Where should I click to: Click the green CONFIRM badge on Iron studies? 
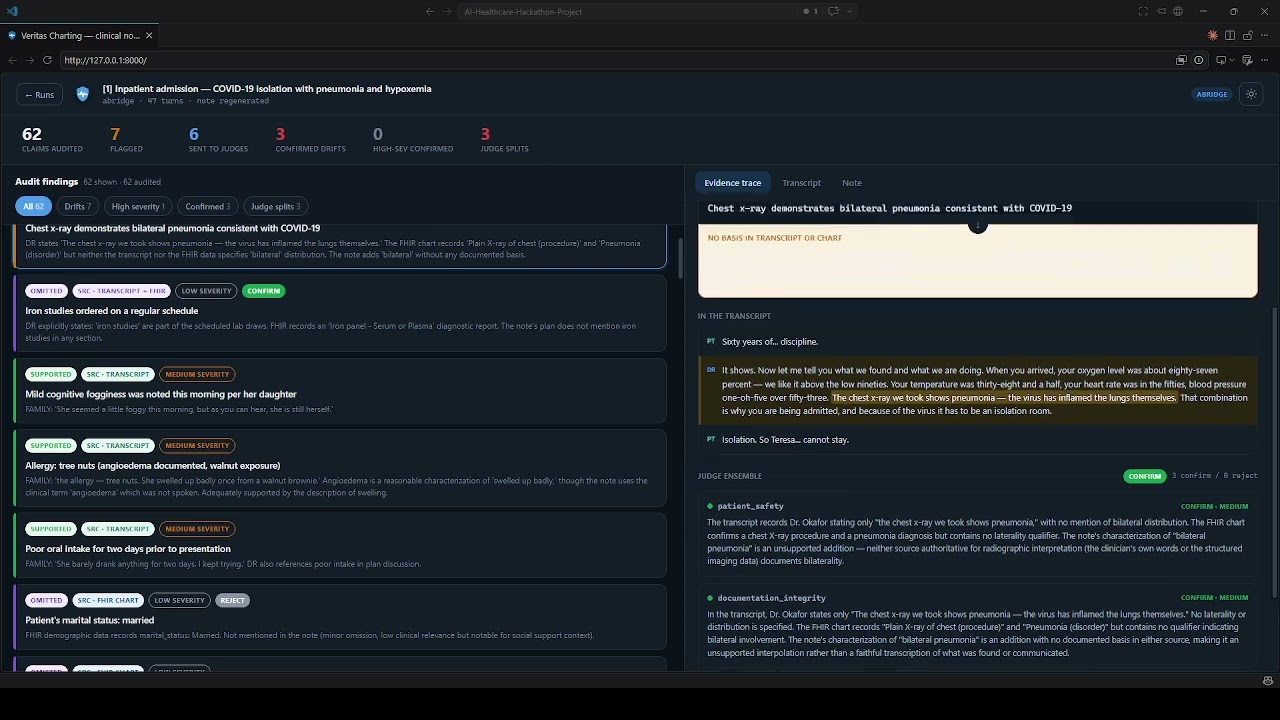tap(263, 291)
